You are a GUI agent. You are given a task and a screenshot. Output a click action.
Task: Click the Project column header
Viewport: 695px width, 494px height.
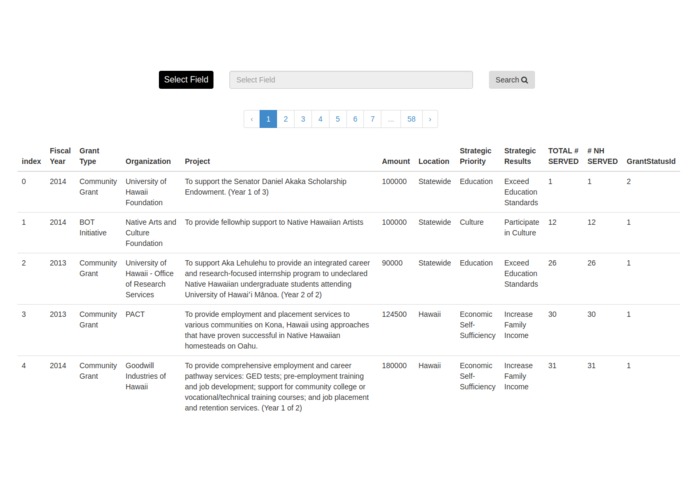[x=197, y=161]
